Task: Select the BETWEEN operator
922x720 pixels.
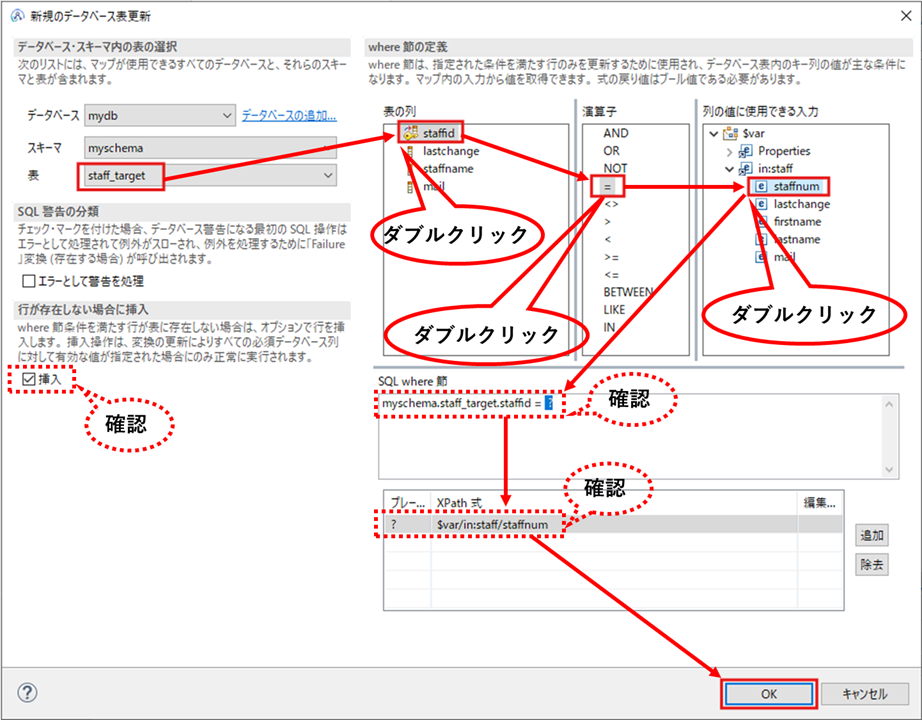Action: 628,292
